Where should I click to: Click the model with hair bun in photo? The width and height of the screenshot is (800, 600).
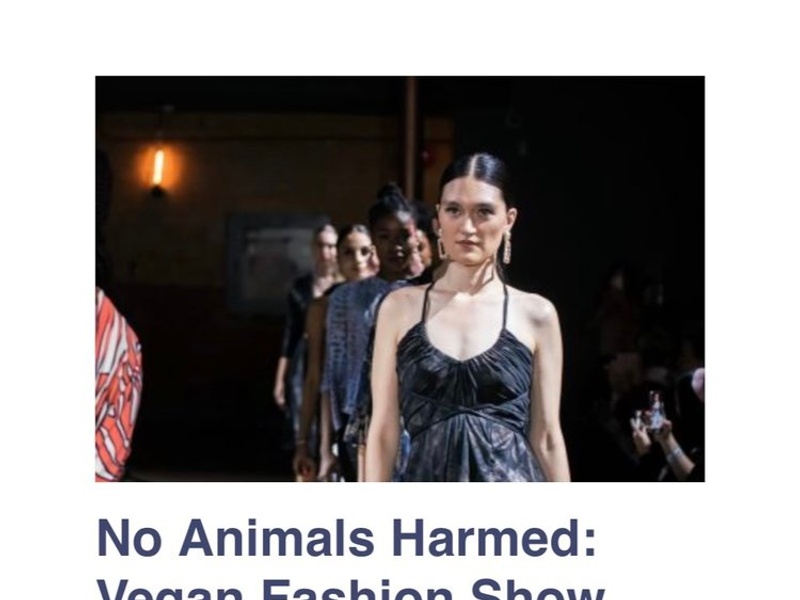click(x=395, y=230)
